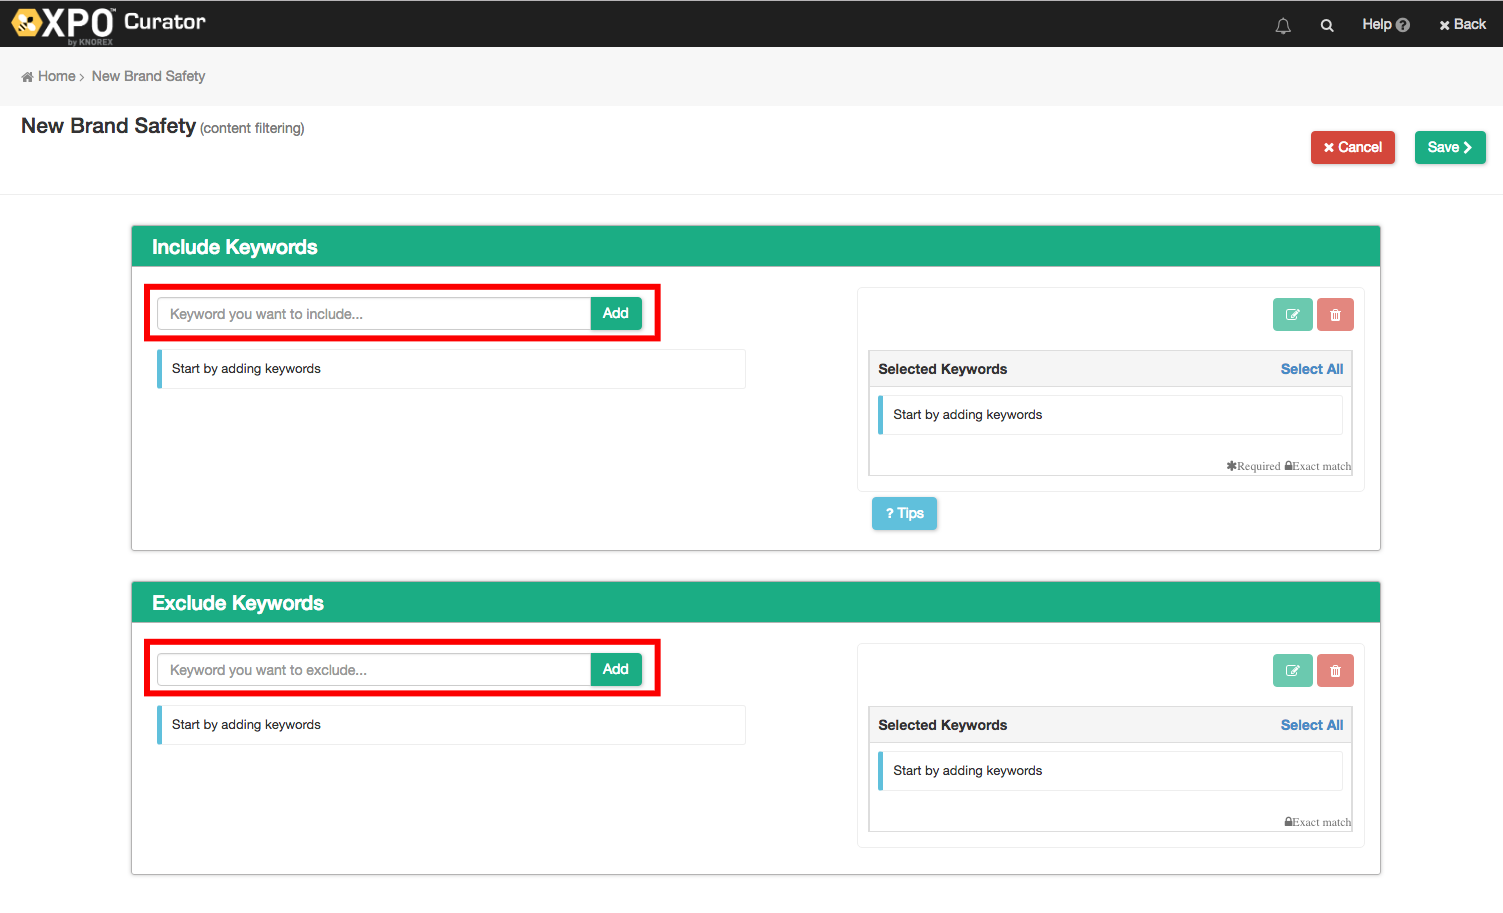
Task: Select All in Exclude Selected Keywords
Action: [x=1311, y=725]
